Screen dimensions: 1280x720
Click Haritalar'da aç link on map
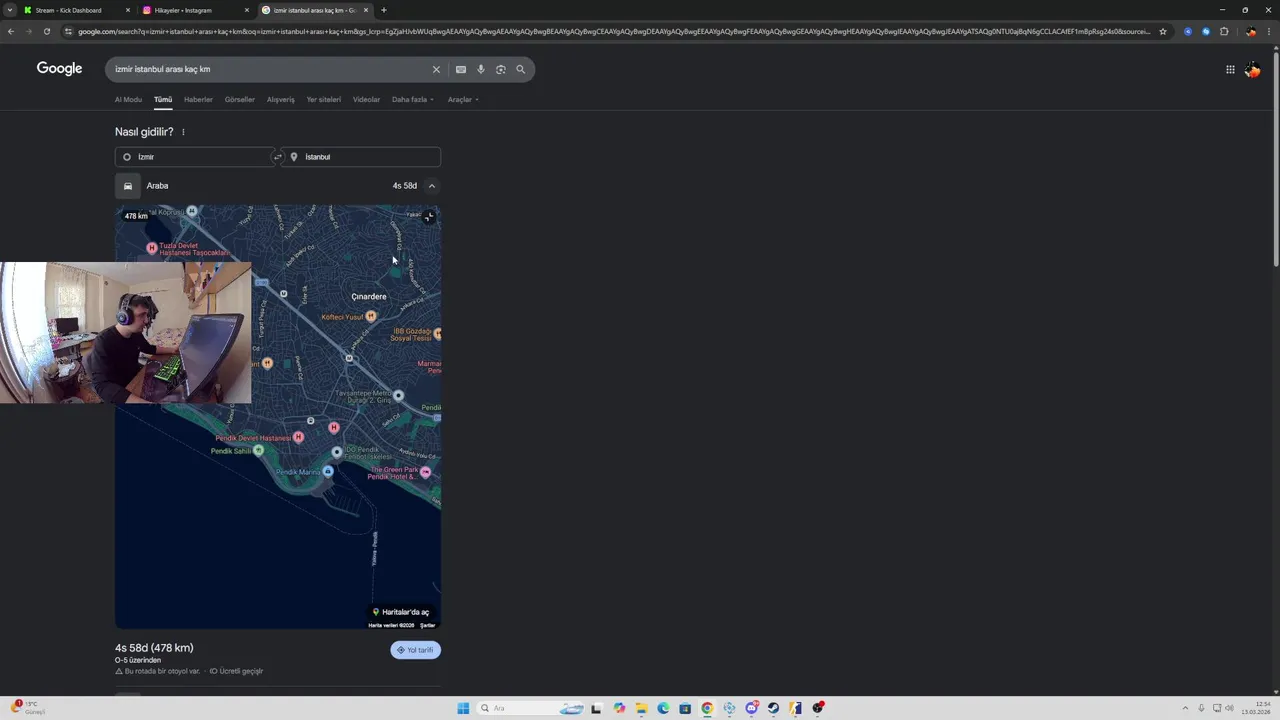coord(401,612)
